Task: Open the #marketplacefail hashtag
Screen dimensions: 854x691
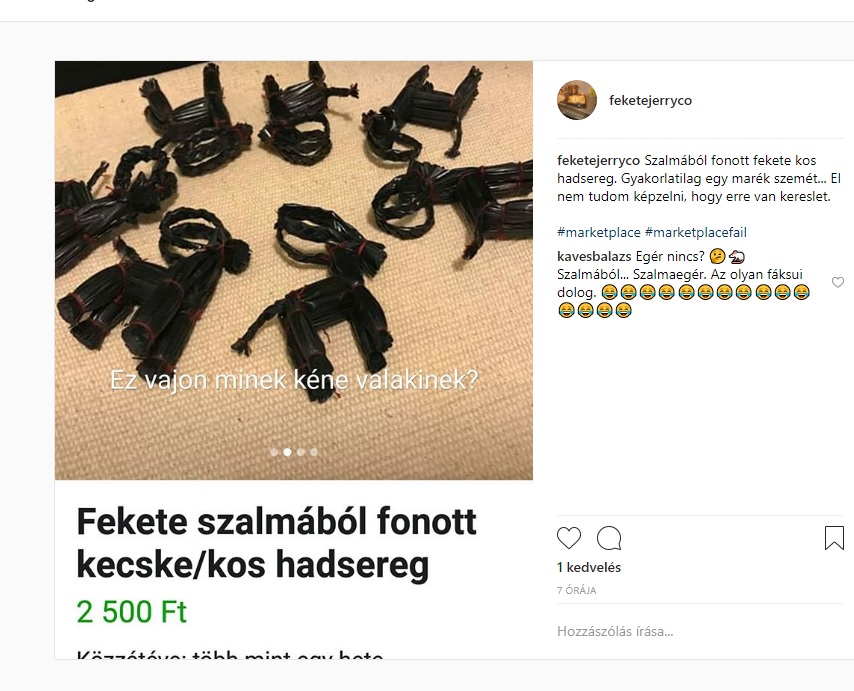Action: tap(696, 233)
